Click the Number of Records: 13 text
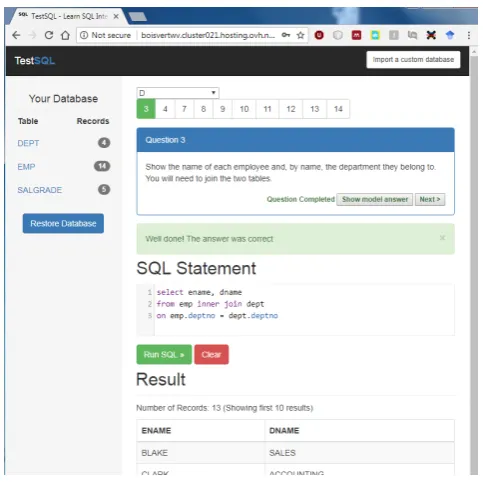Screen dimensions: 483x482 (179, 408)
